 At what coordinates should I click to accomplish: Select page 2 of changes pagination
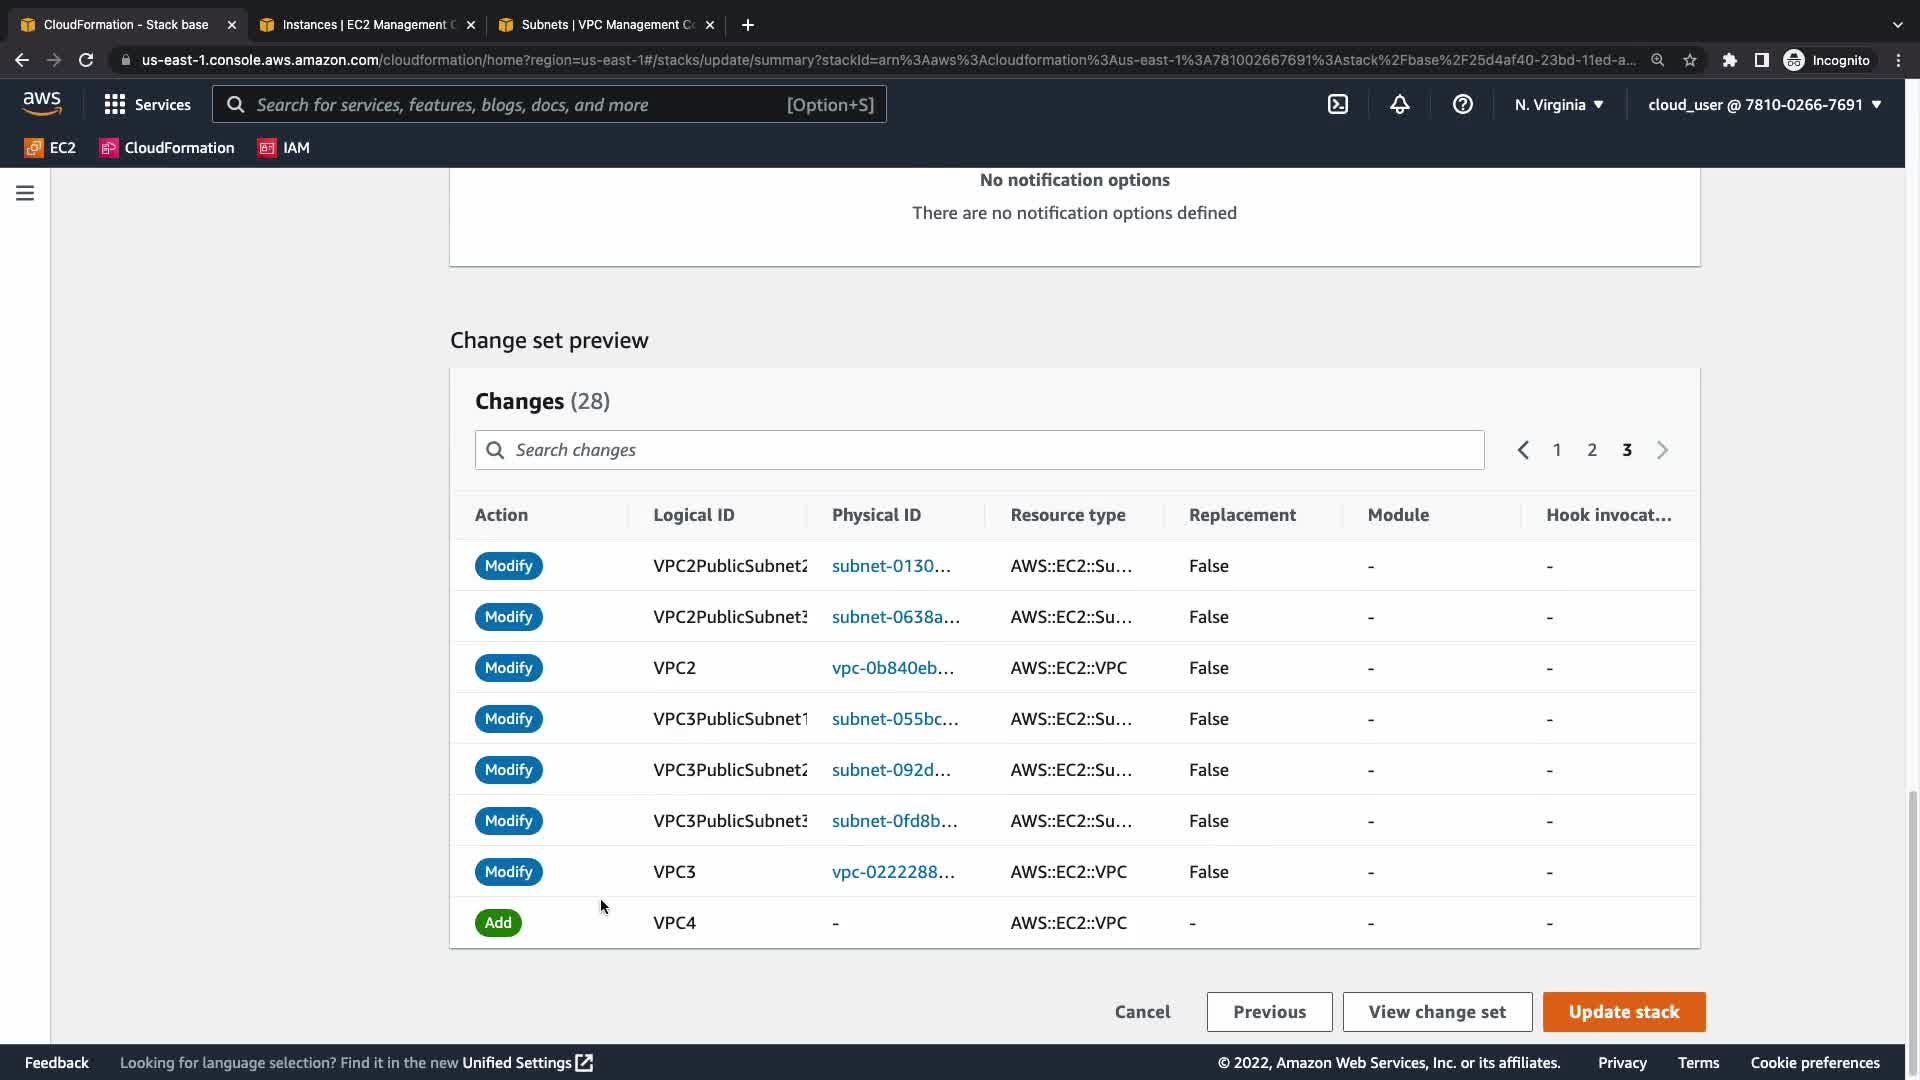pyautogui.click(x=1592, y=450)
